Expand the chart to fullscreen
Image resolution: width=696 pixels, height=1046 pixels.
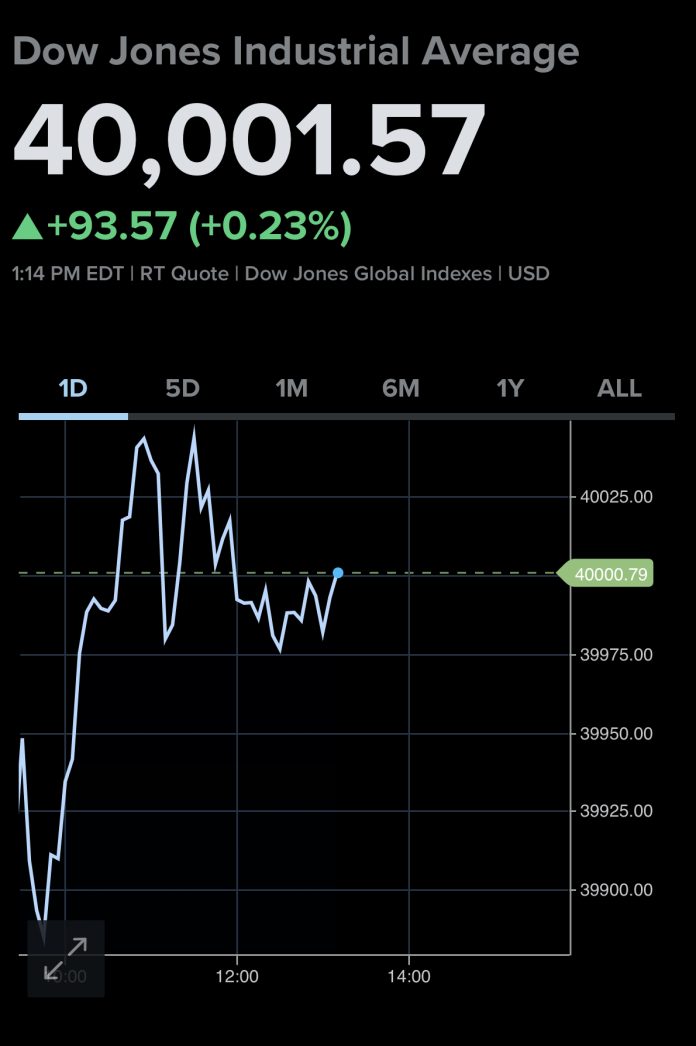(65, 958)
